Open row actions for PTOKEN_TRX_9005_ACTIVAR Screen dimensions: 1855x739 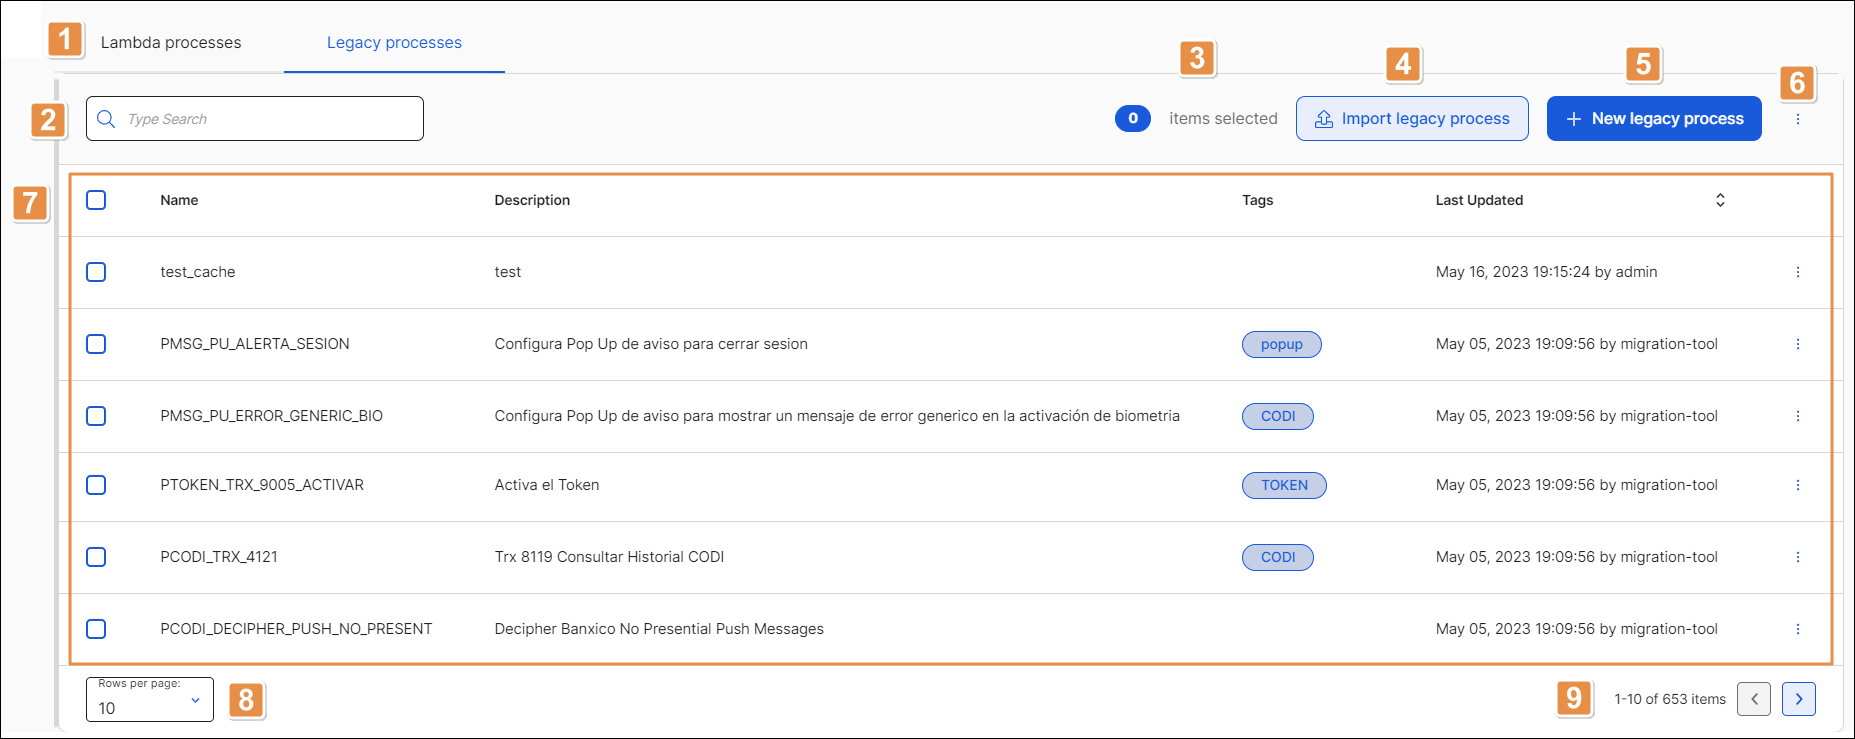point(1797,485)
